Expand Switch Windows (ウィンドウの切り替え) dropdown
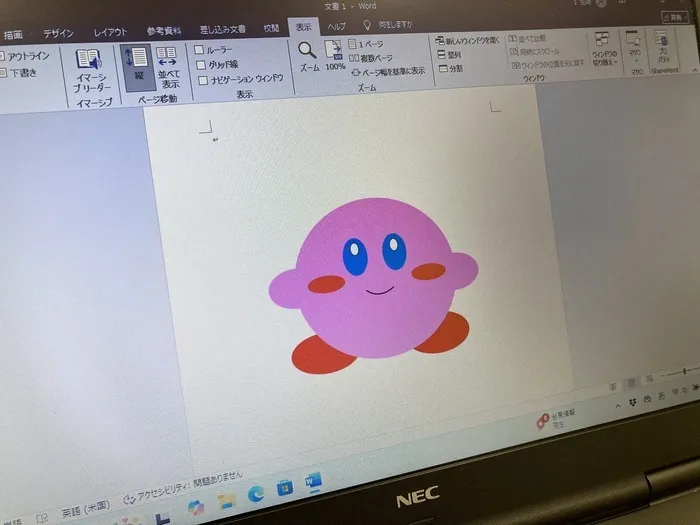This screenshot has width=700, height=525. click(604, 48)
